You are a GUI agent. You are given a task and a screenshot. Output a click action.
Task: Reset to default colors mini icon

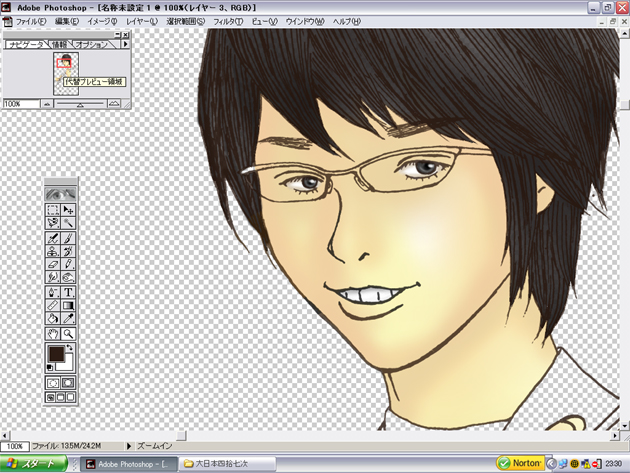click(x=50, y=367)
